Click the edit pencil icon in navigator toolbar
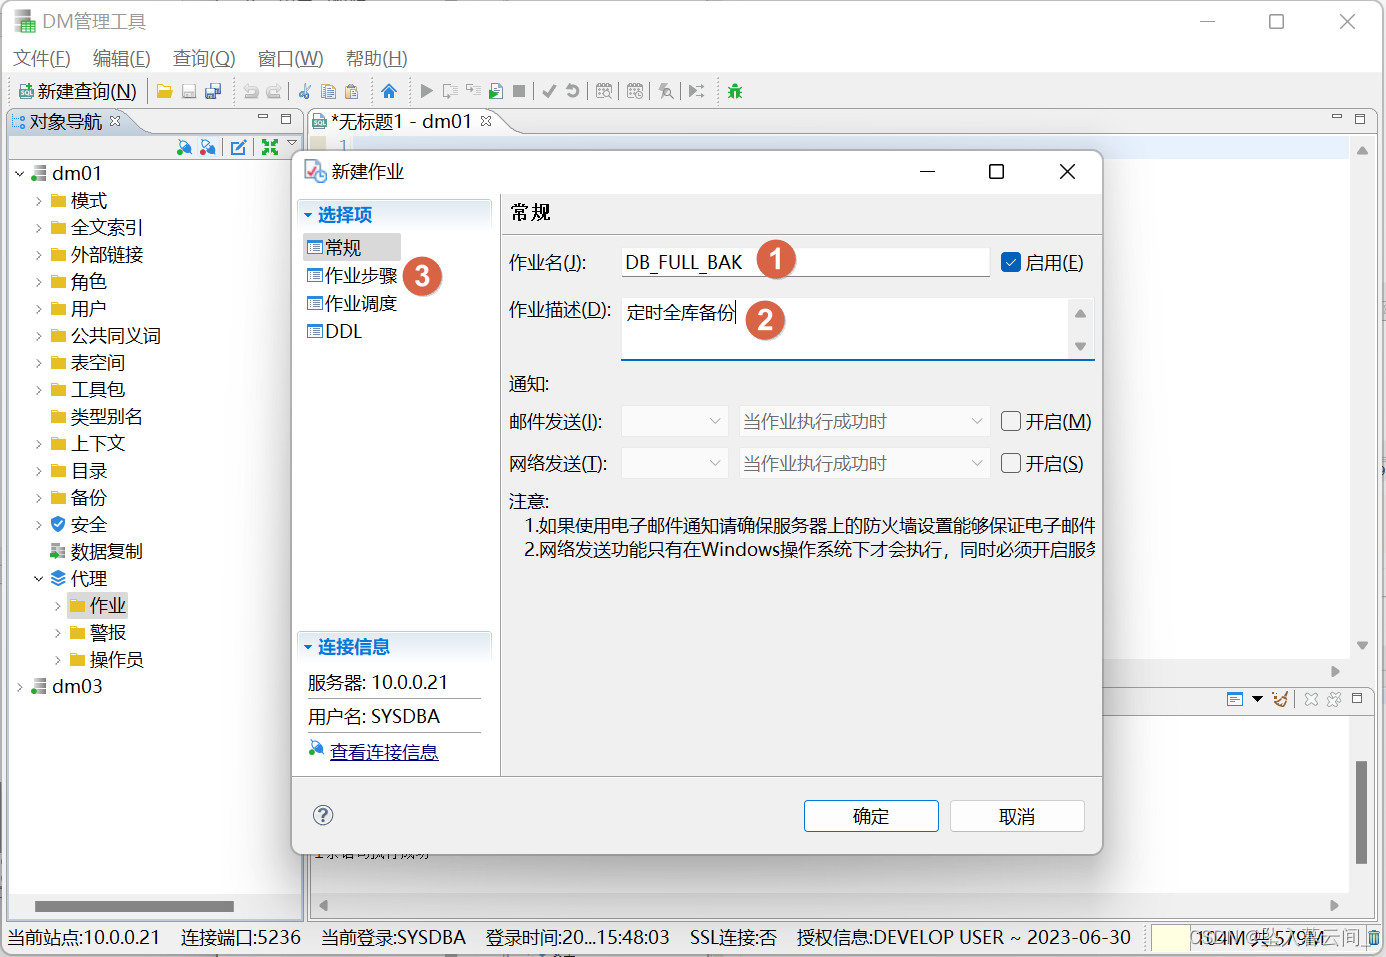Screen dimensions: 1386x957 tap(238, 147)
